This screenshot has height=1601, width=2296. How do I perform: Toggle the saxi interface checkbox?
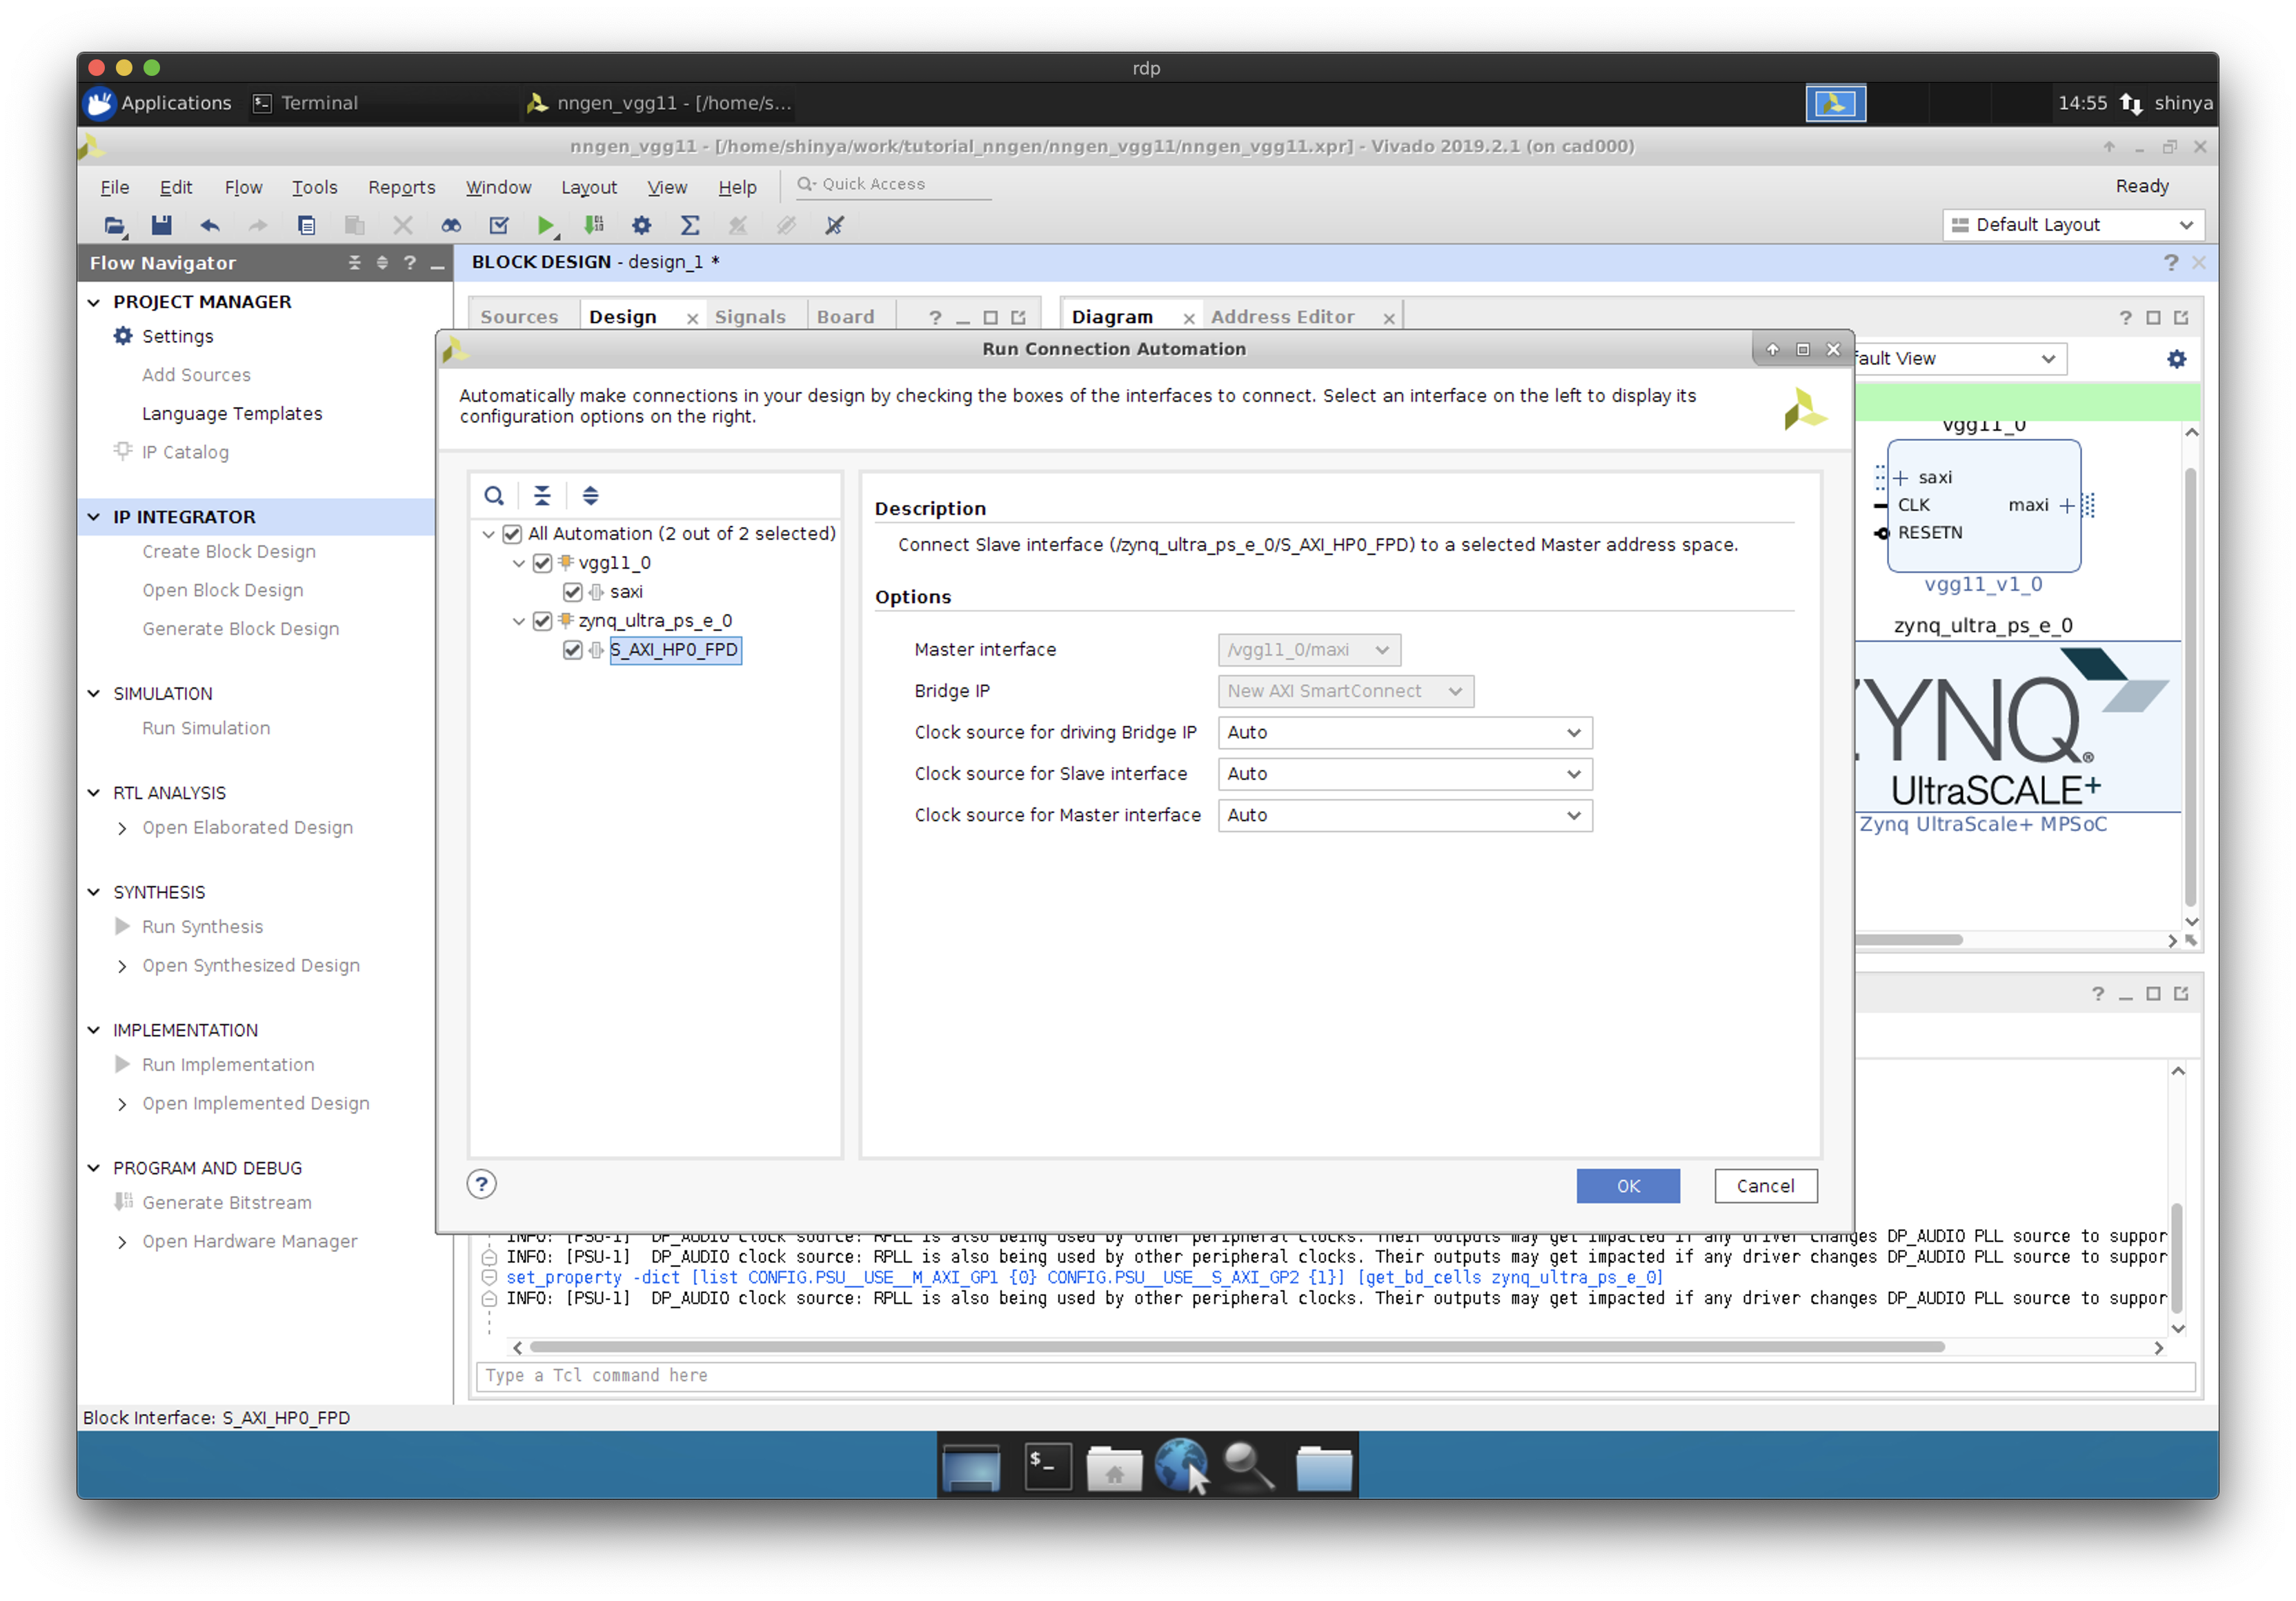[572, 592]
